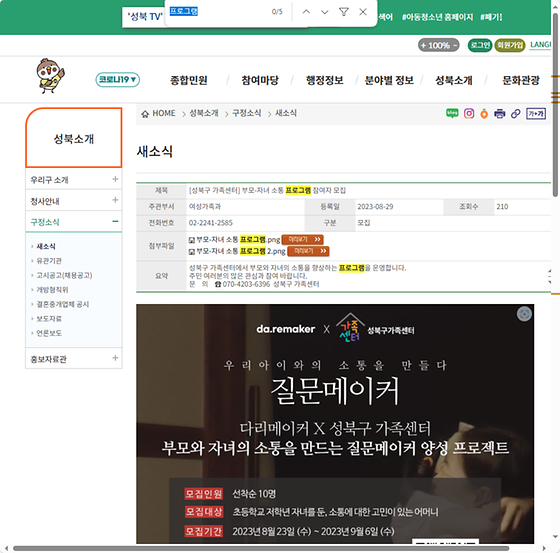Viewport: 560px width, 553px height.
Task: Click 성북소개 in the breadcrumb
Action: pyautogui.click(x=204, y=113)
